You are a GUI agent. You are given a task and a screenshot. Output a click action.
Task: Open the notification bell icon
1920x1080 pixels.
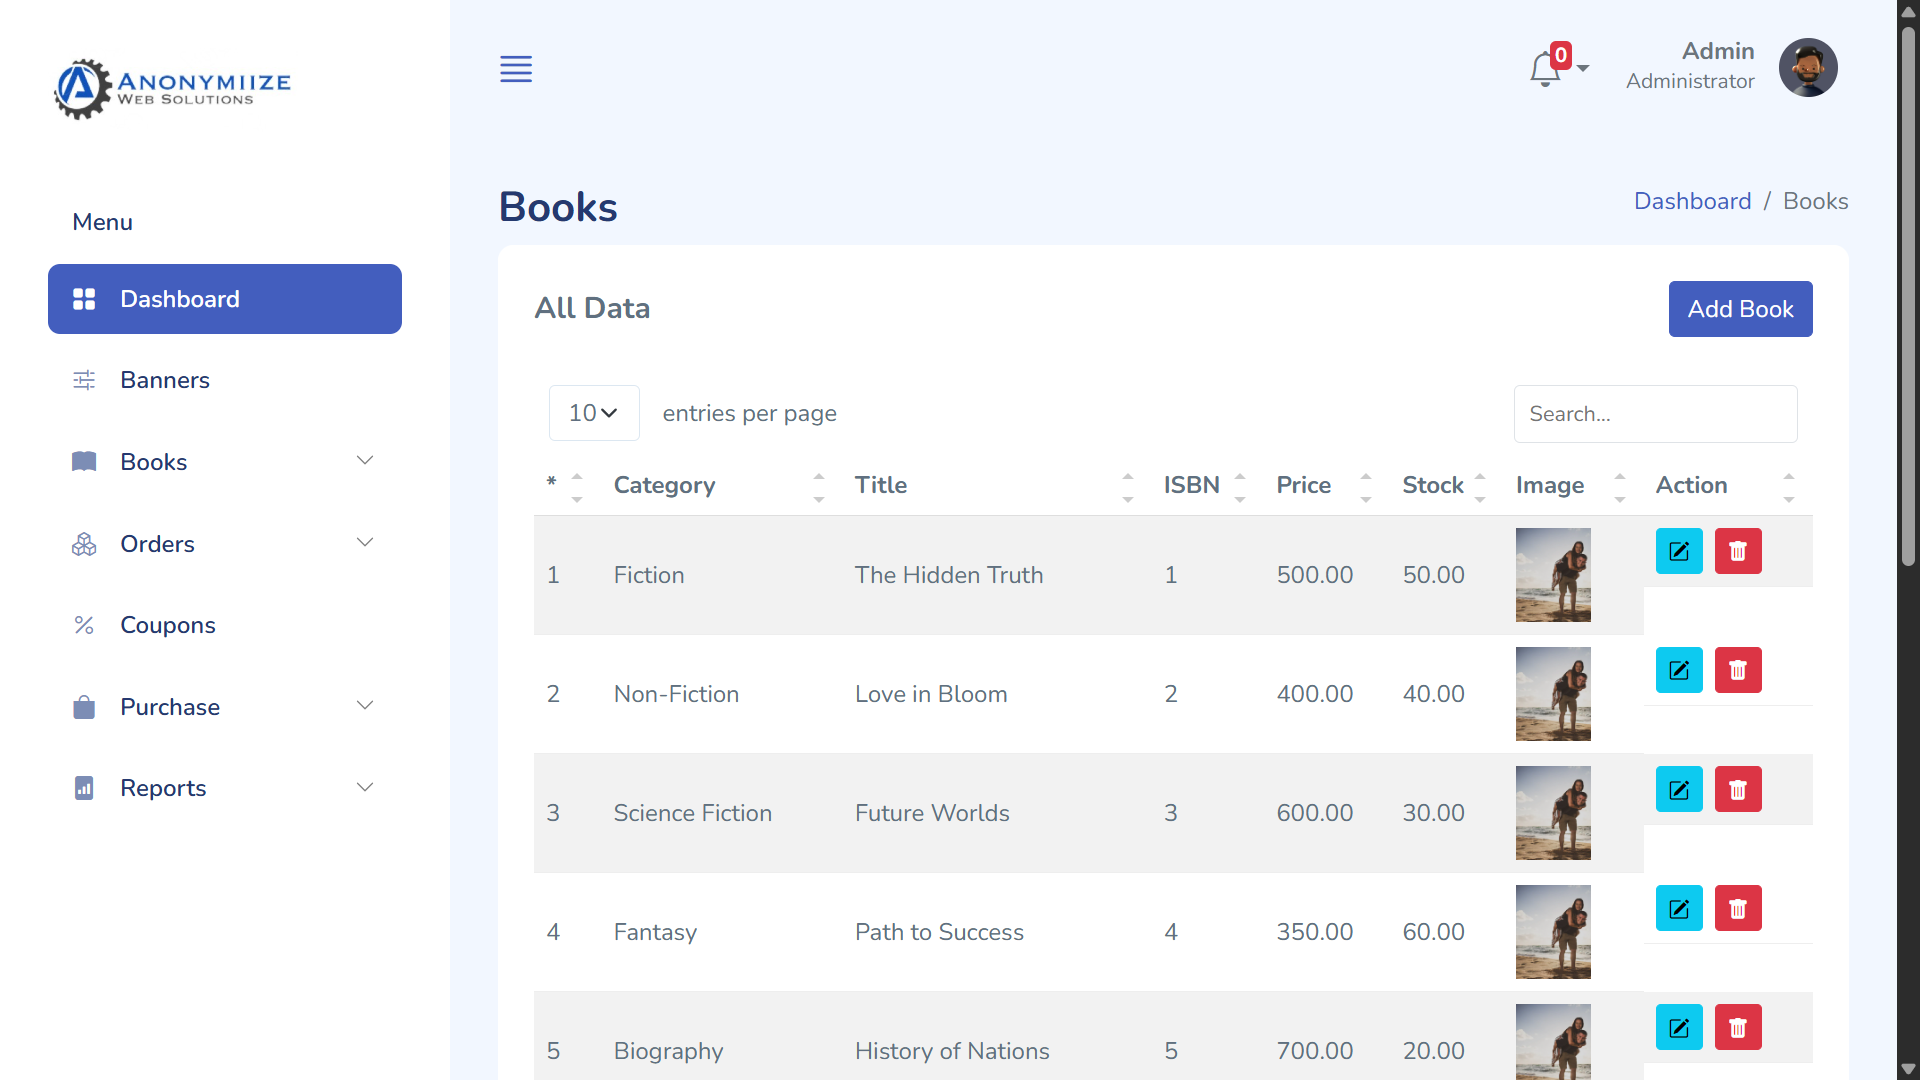[1545, 69]
